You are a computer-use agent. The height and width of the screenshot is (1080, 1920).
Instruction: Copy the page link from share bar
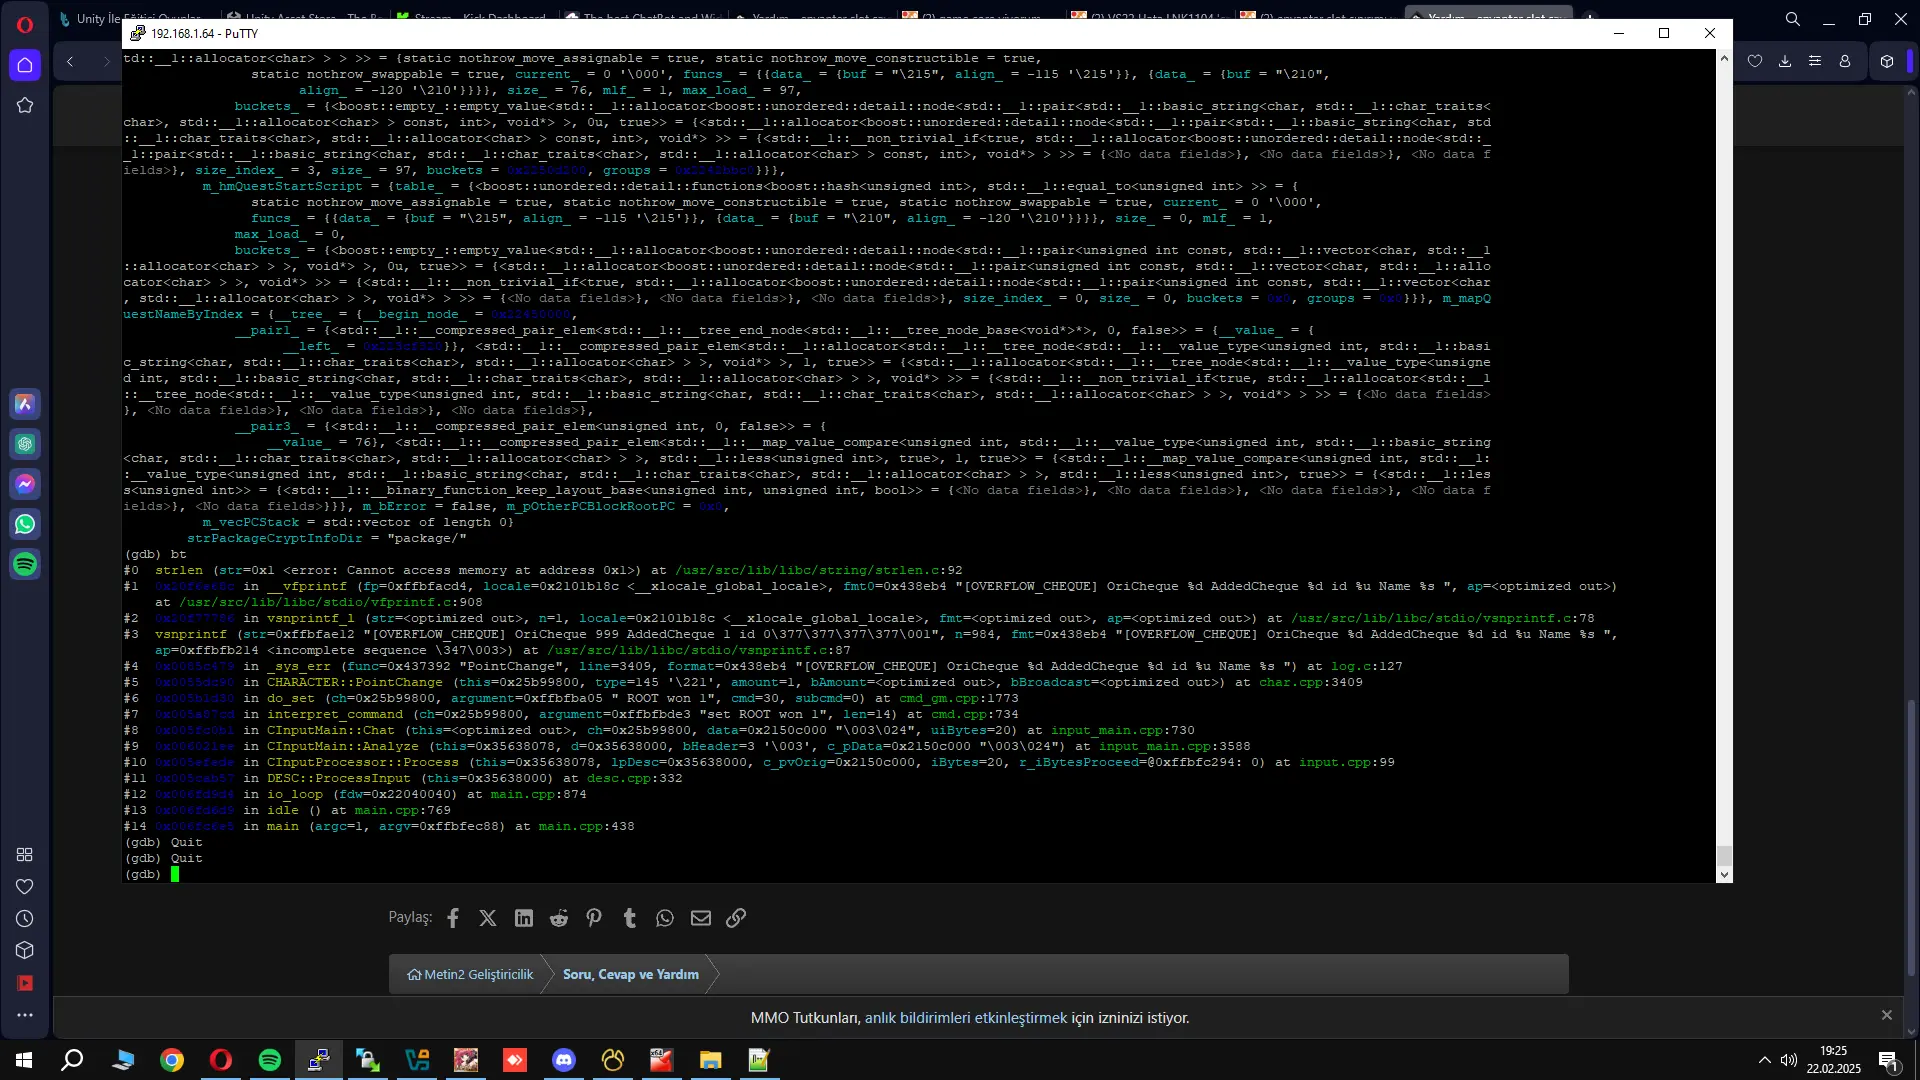(x=736, y=918)
